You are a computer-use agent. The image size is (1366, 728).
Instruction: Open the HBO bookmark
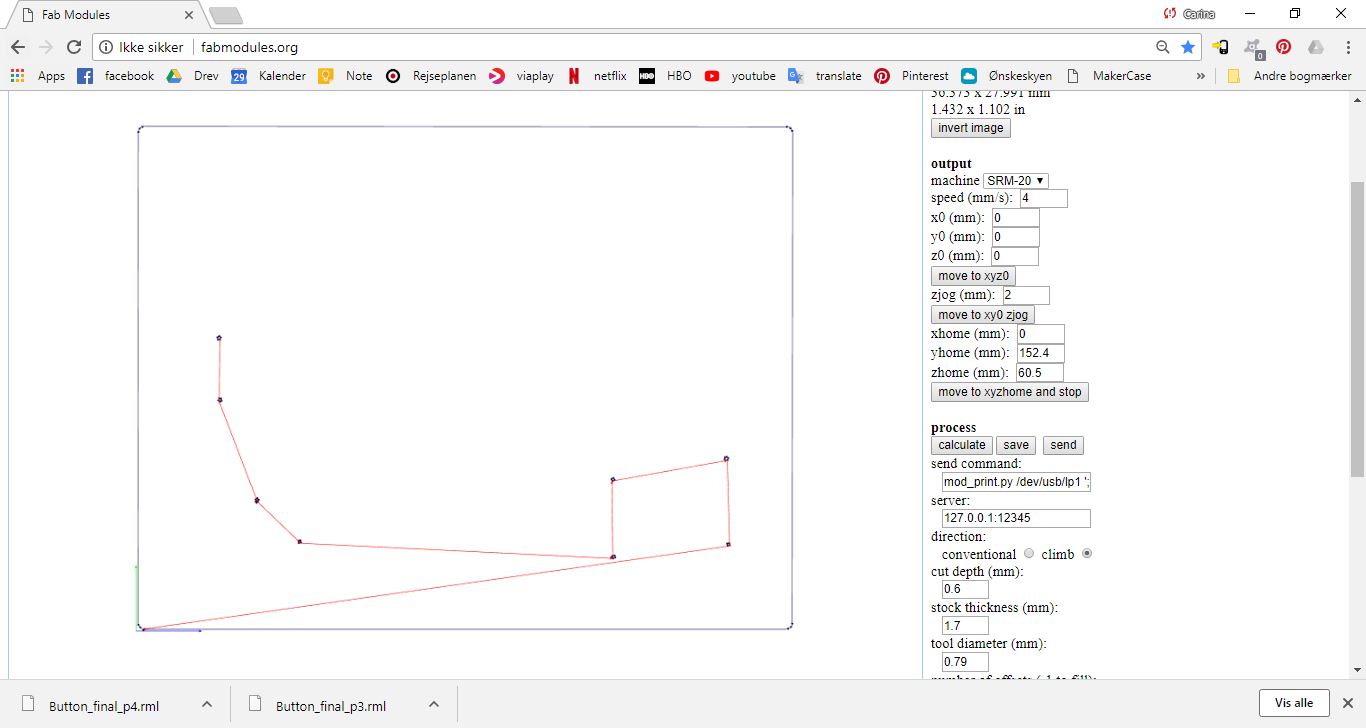665,76
